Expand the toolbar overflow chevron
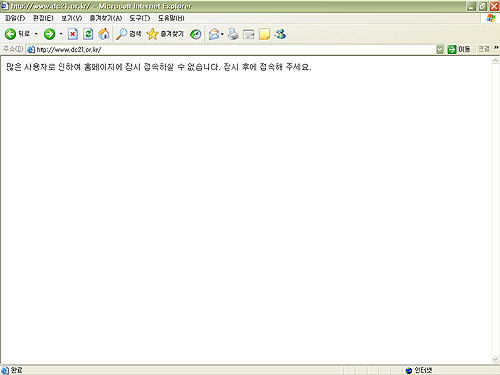This screenshot has height=375, width=500. point(496,48)
